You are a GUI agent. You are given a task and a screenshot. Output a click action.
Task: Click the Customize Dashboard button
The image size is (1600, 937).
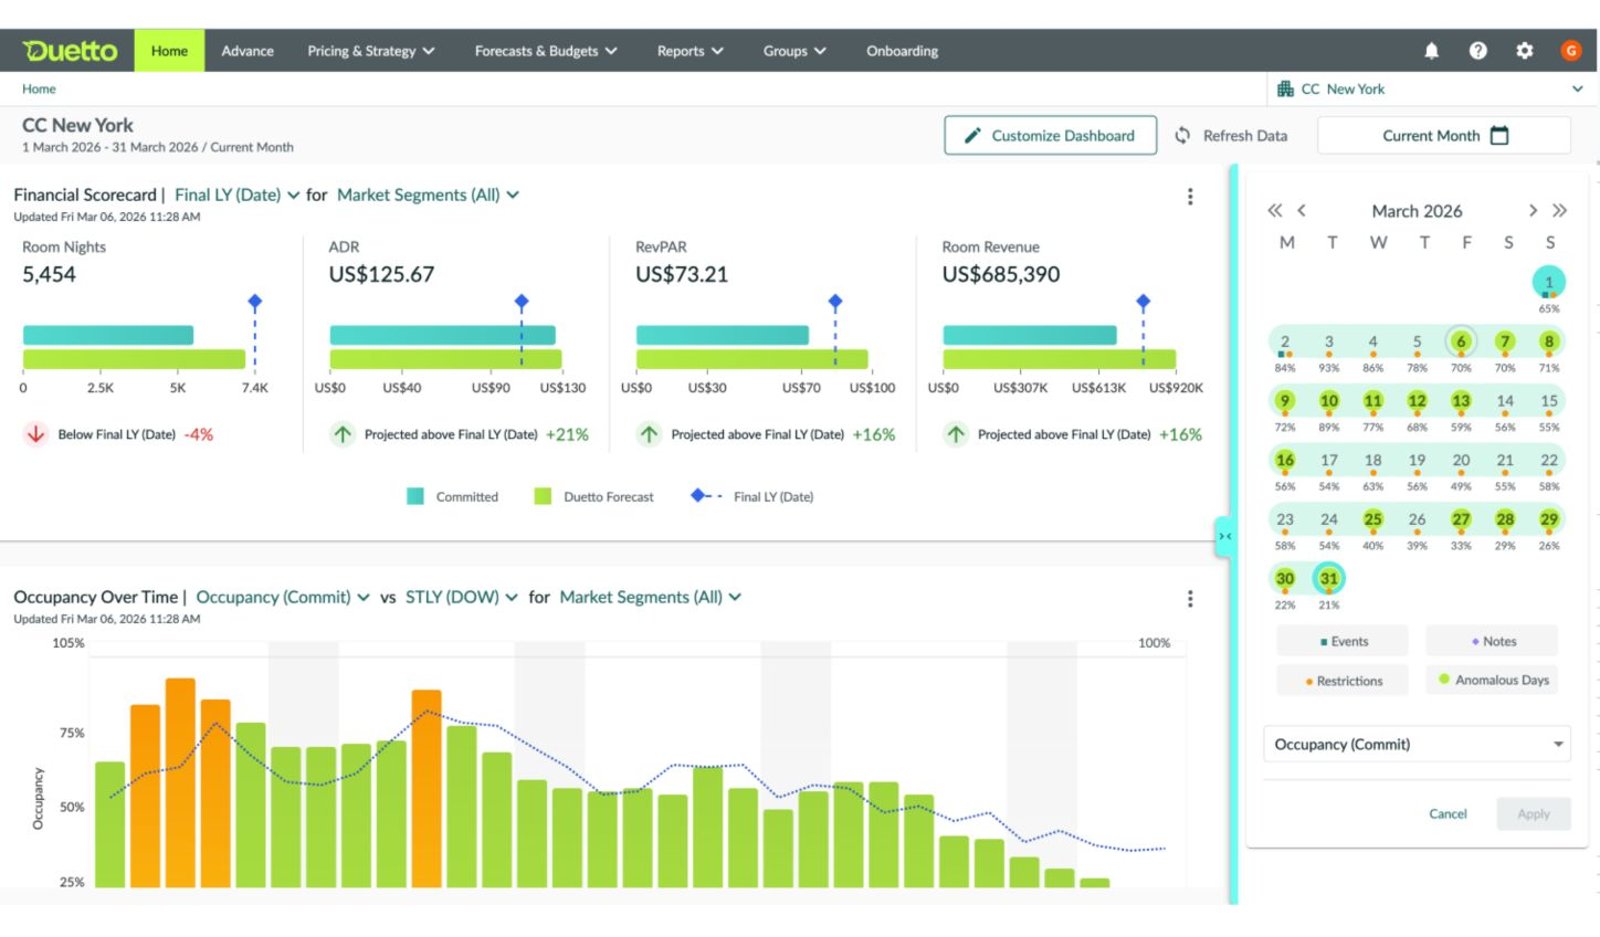pos(1050,135)
